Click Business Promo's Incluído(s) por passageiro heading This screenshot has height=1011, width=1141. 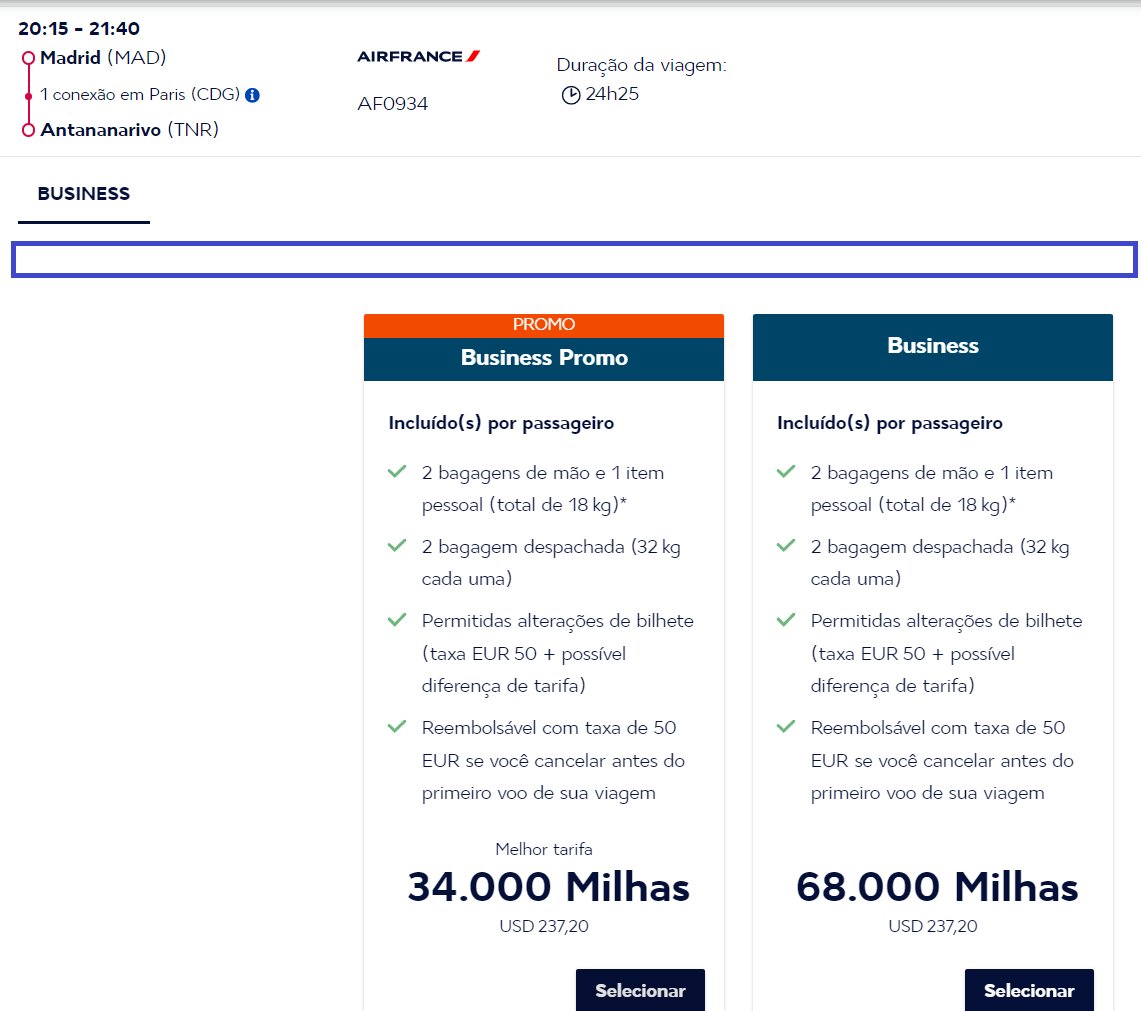[501, 423]
